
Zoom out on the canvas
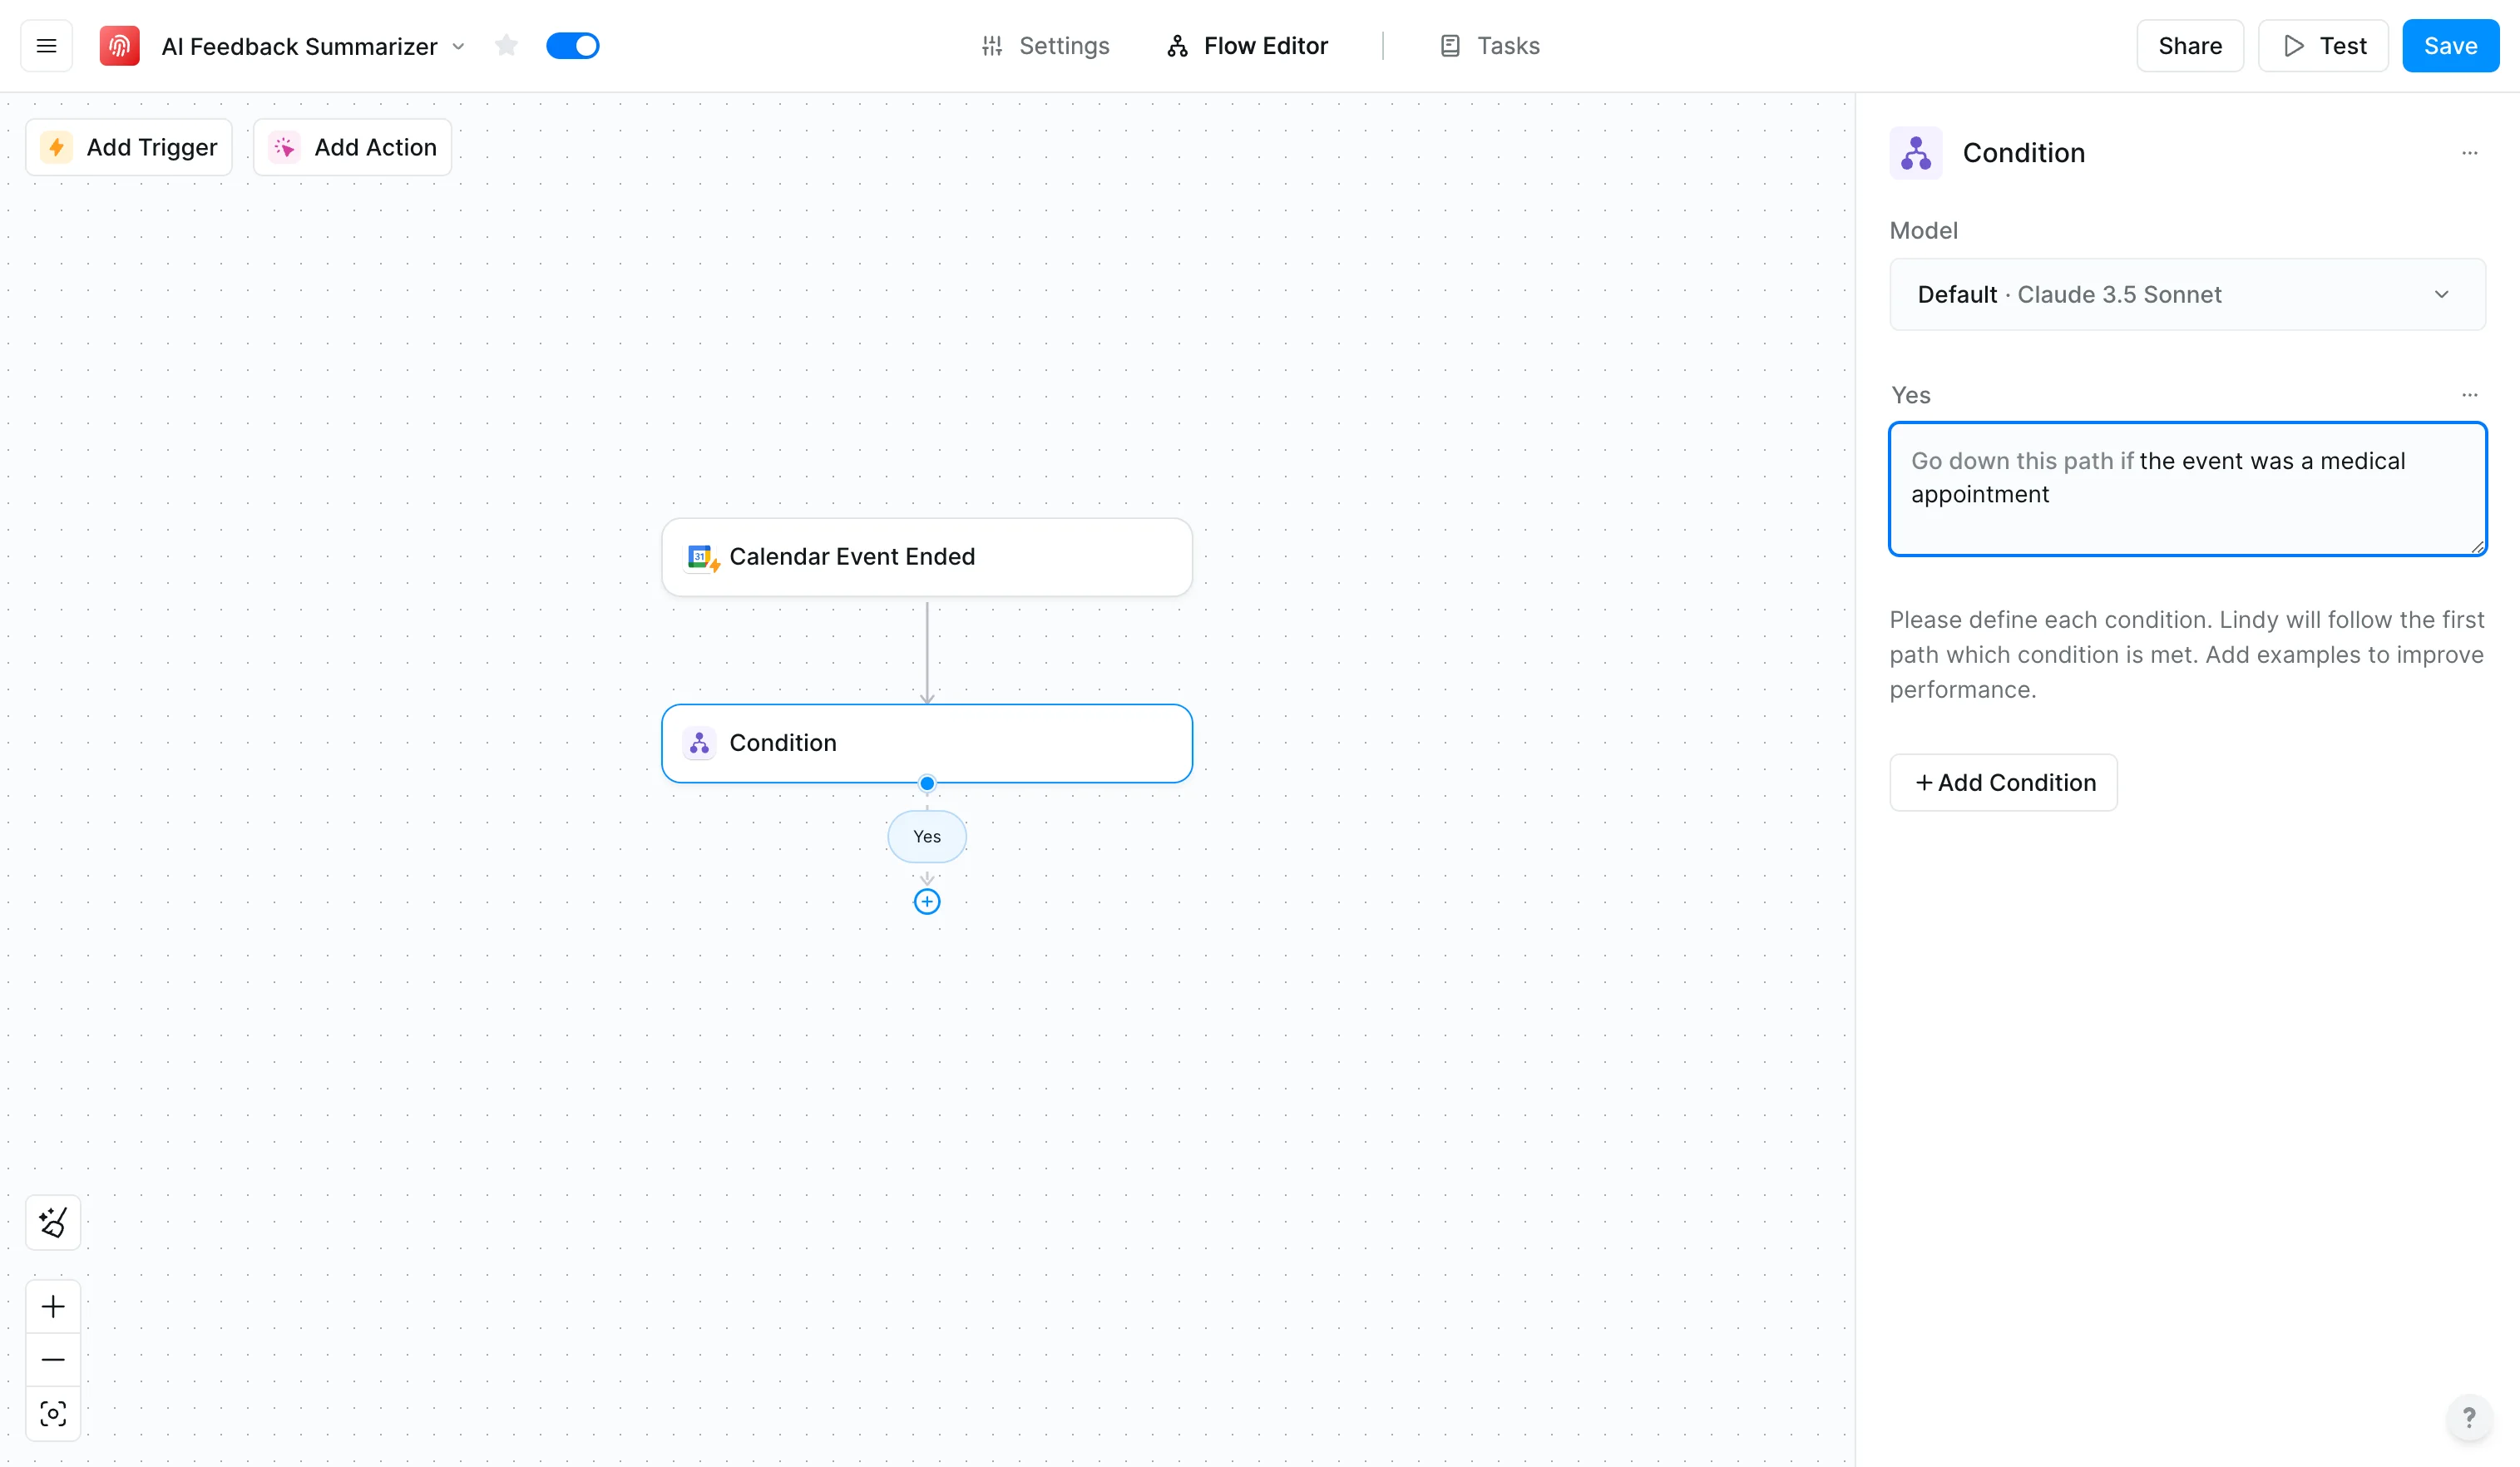[x=53, y=1360]
